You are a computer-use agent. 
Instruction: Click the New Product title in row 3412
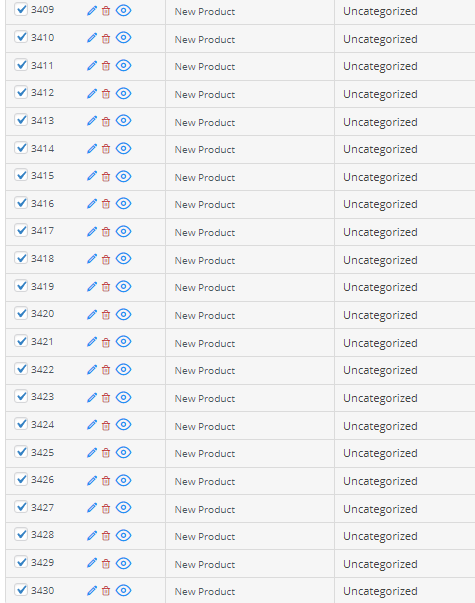tap(205, 95)
